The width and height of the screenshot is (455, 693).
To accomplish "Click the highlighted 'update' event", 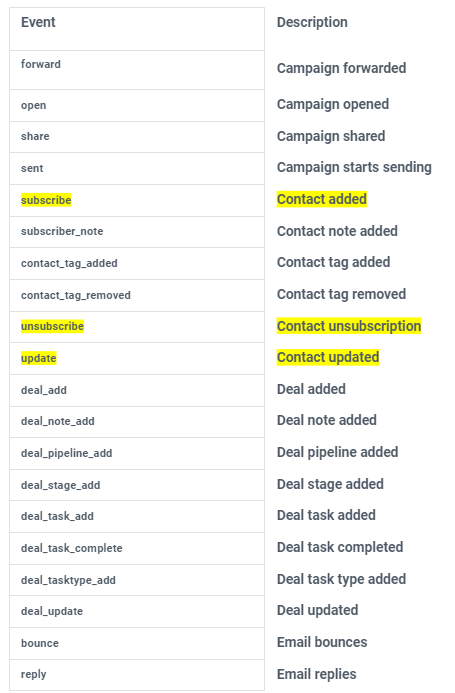I will coord(38,358).
